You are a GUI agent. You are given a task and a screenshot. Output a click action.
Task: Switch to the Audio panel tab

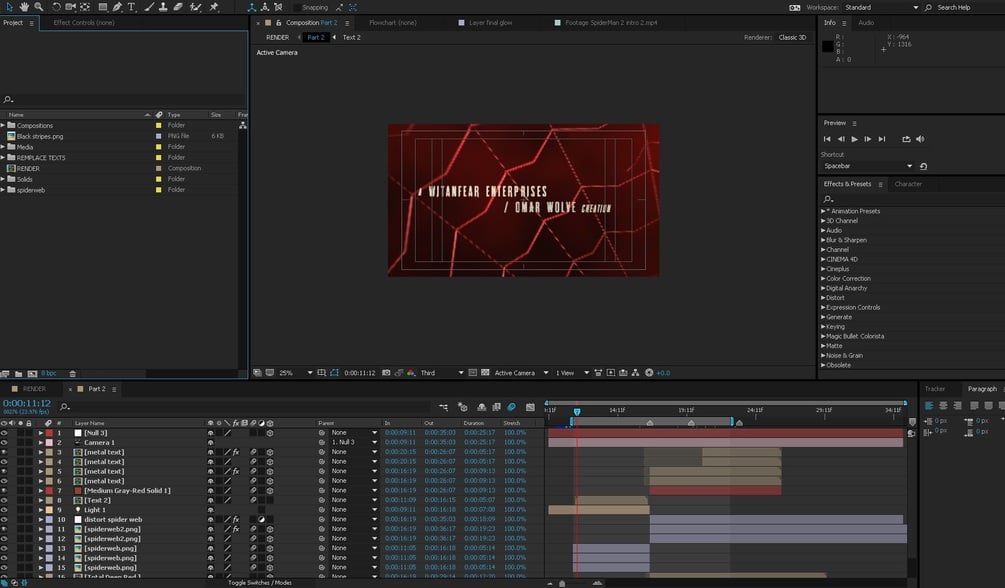(x=866, y=22)
